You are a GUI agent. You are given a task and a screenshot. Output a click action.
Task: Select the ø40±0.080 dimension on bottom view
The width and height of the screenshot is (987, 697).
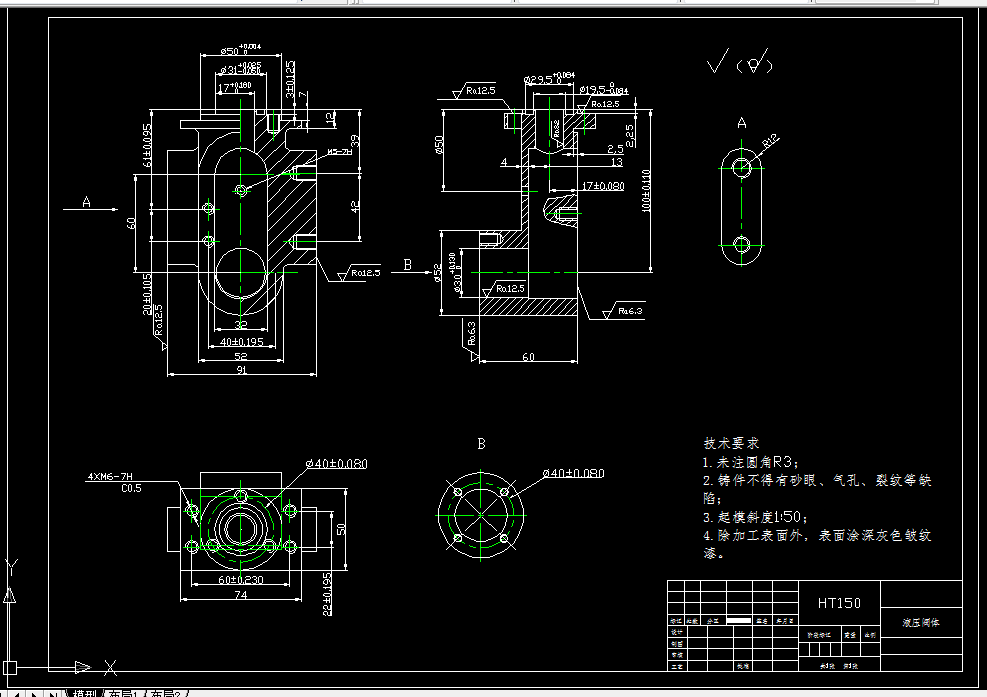coord(335,464)
